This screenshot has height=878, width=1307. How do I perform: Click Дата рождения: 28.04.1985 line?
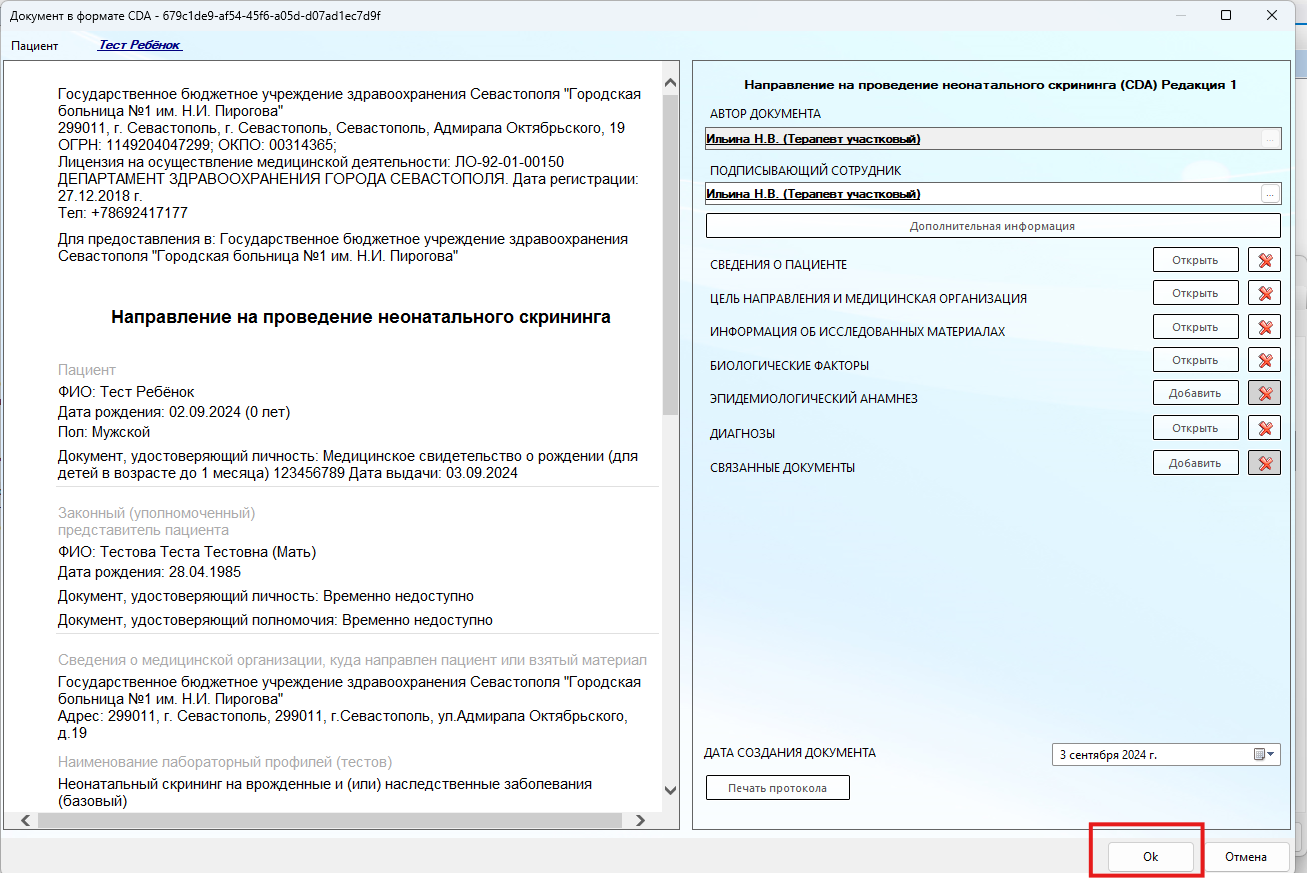(149, 572)
